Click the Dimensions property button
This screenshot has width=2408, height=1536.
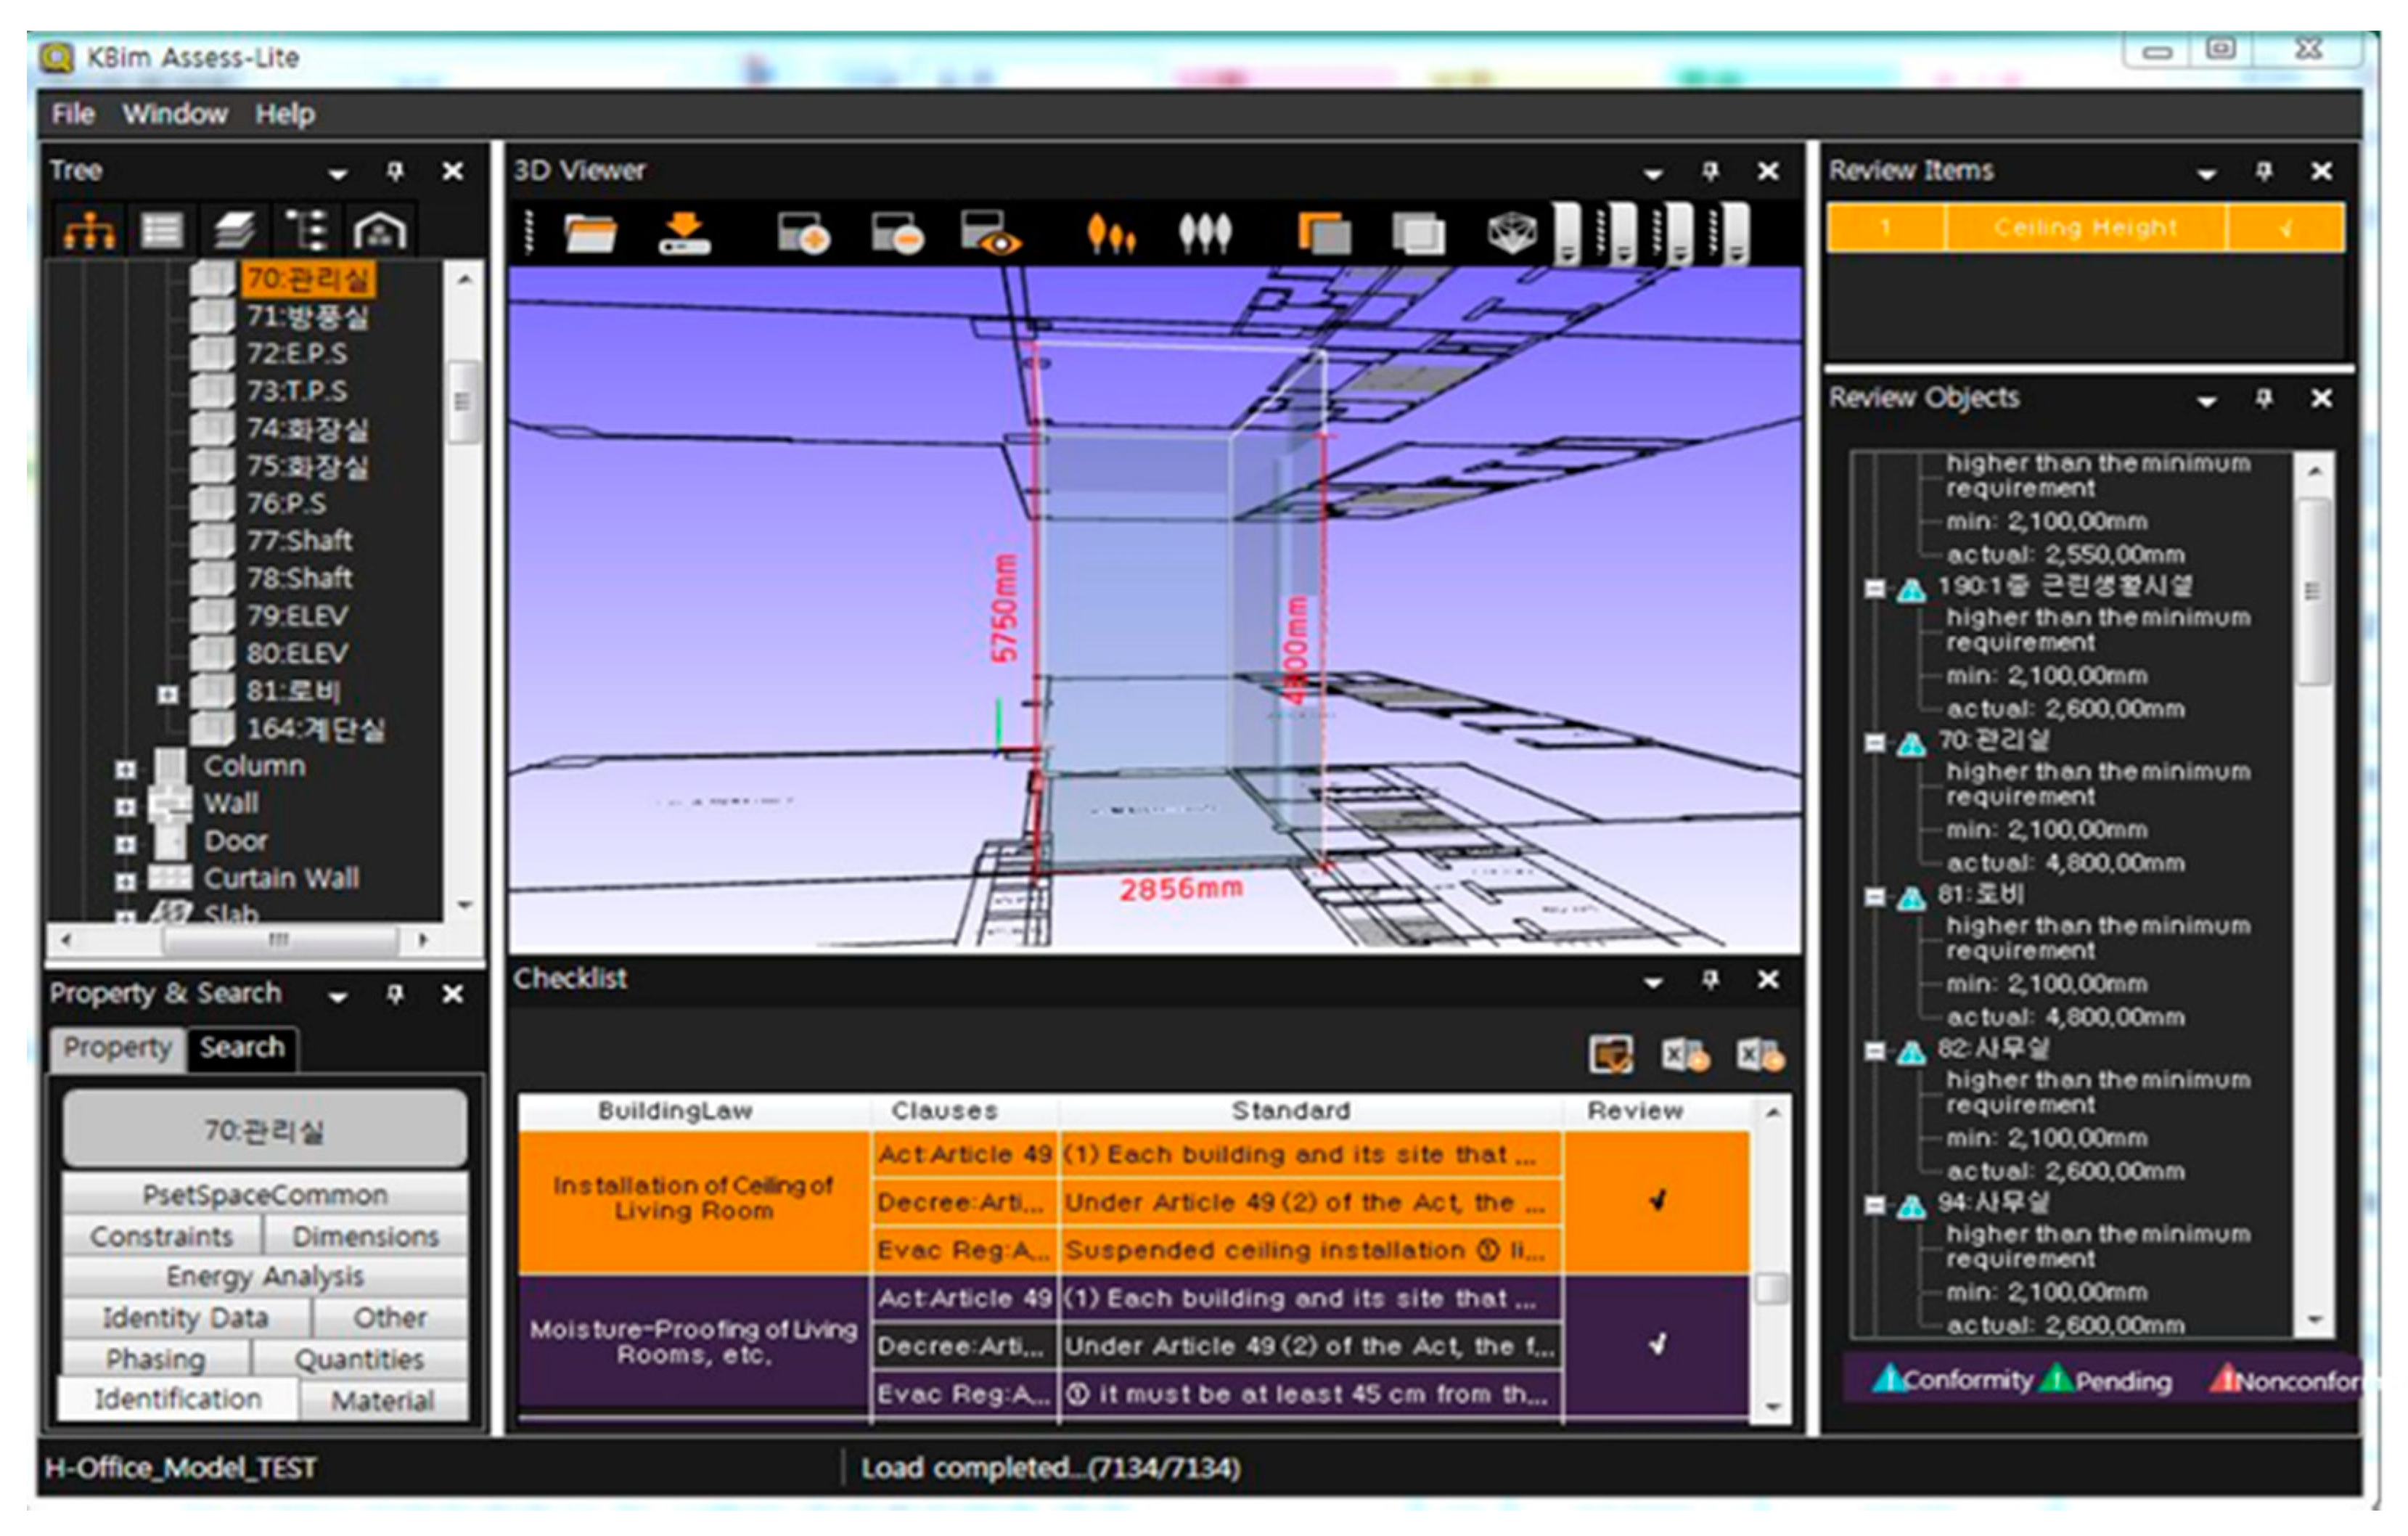pyautogui.click(x=365, y=1236)
